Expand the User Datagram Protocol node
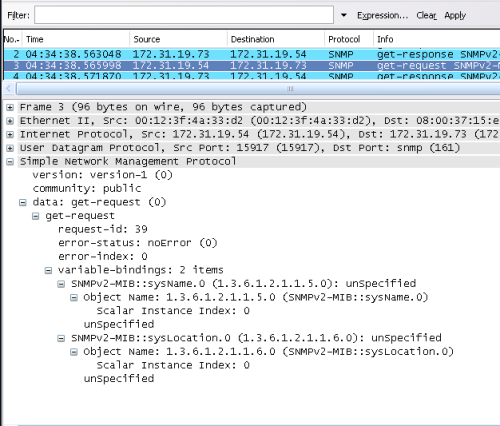The height and width of the screenshot is (426, 500). (x=10, y=148)
